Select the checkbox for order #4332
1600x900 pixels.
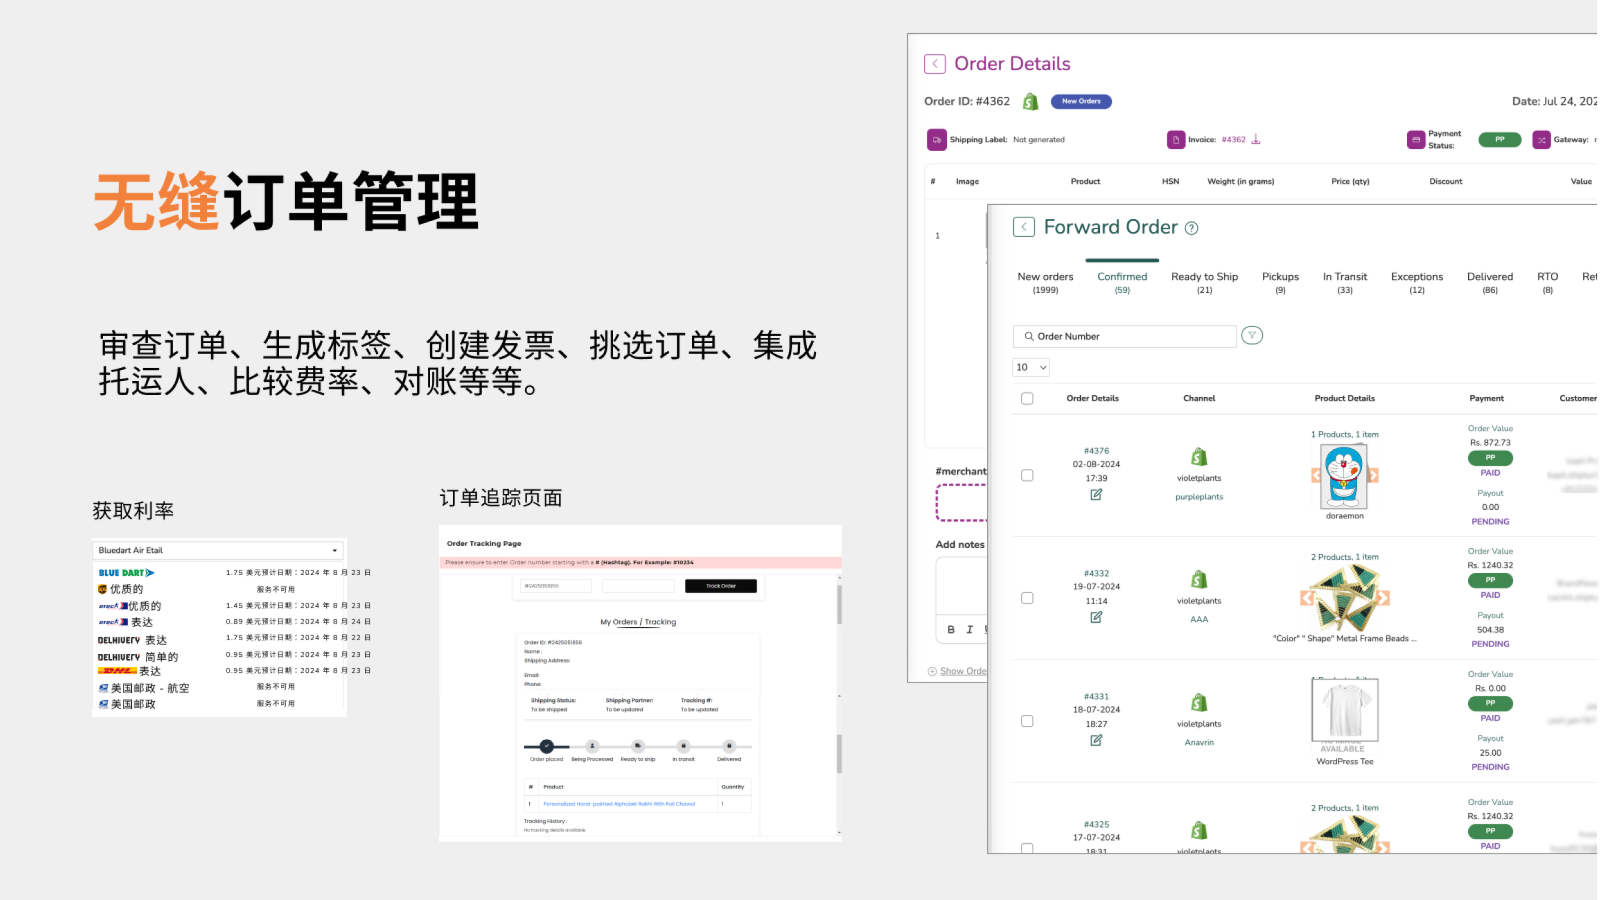point(1027,598)
